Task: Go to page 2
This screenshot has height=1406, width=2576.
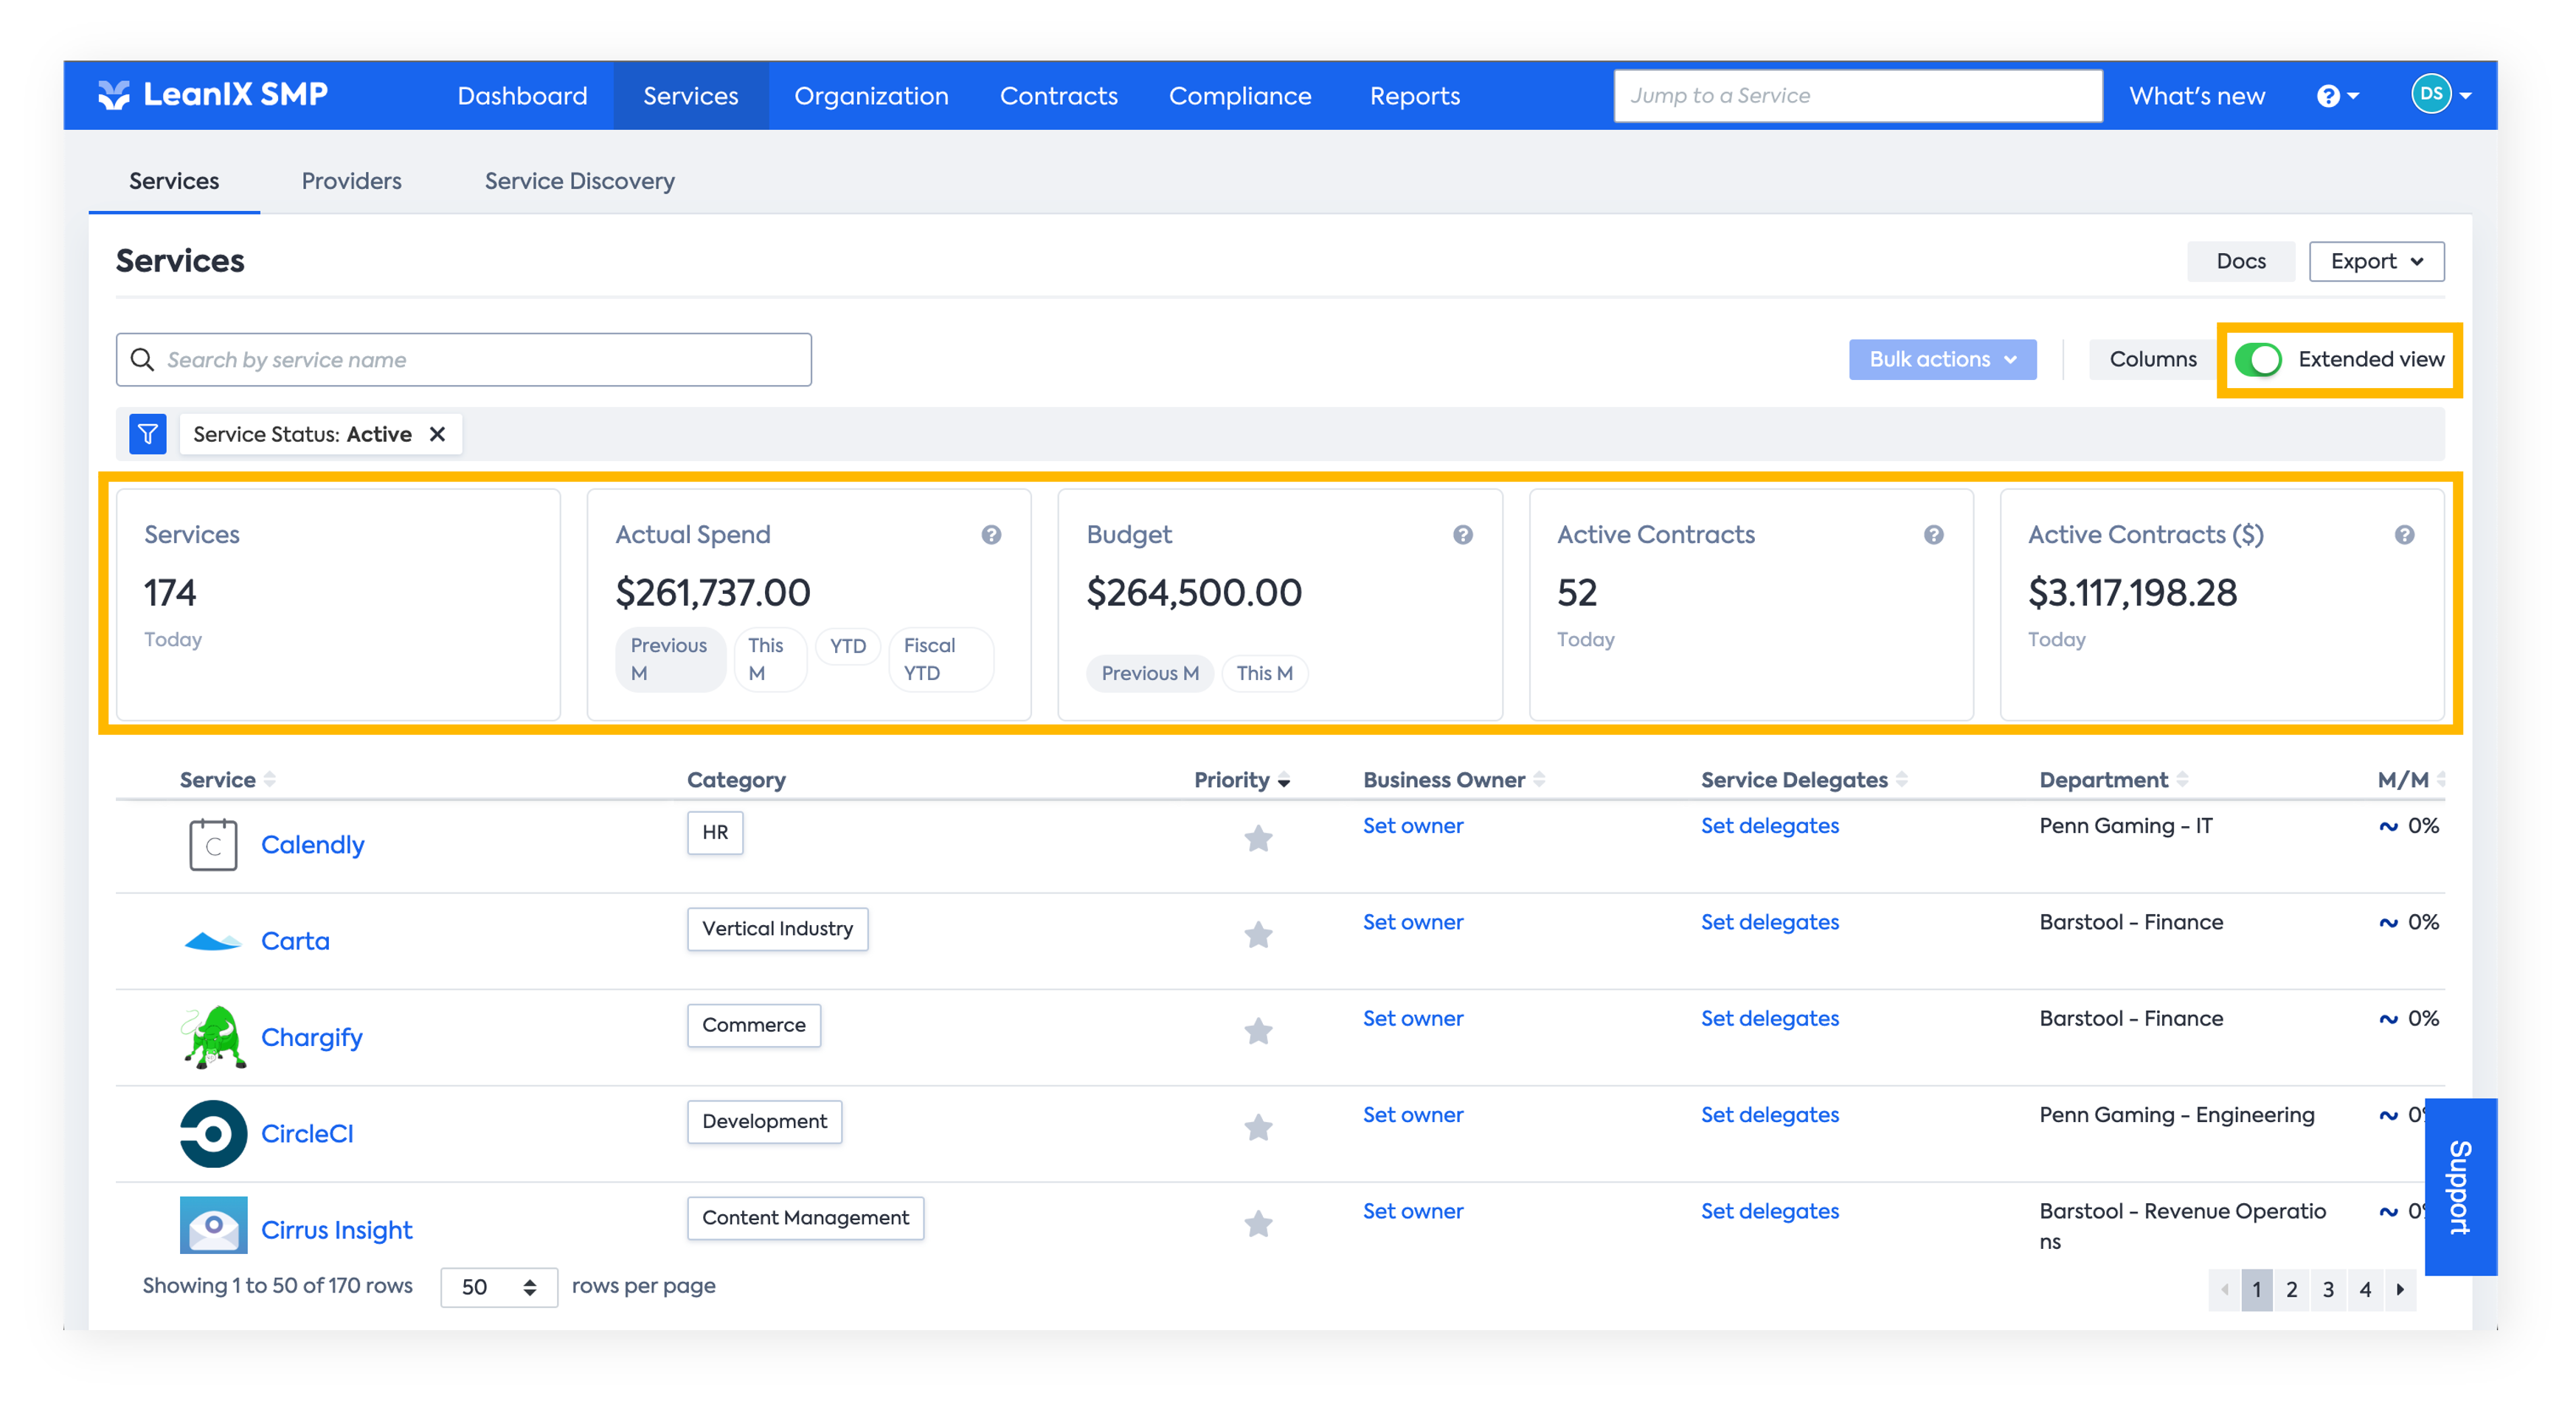Action: [x=2291, y=1289]
